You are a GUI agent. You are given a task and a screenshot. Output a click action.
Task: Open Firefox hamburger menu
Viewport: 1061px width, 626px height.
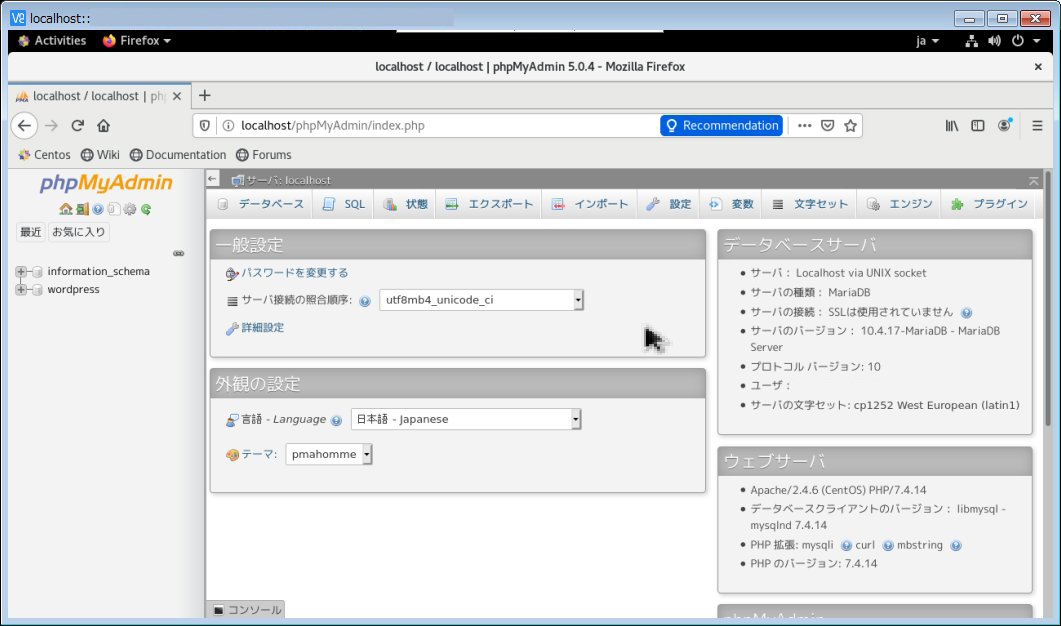pyautogui.click(x=1037, y=125)
